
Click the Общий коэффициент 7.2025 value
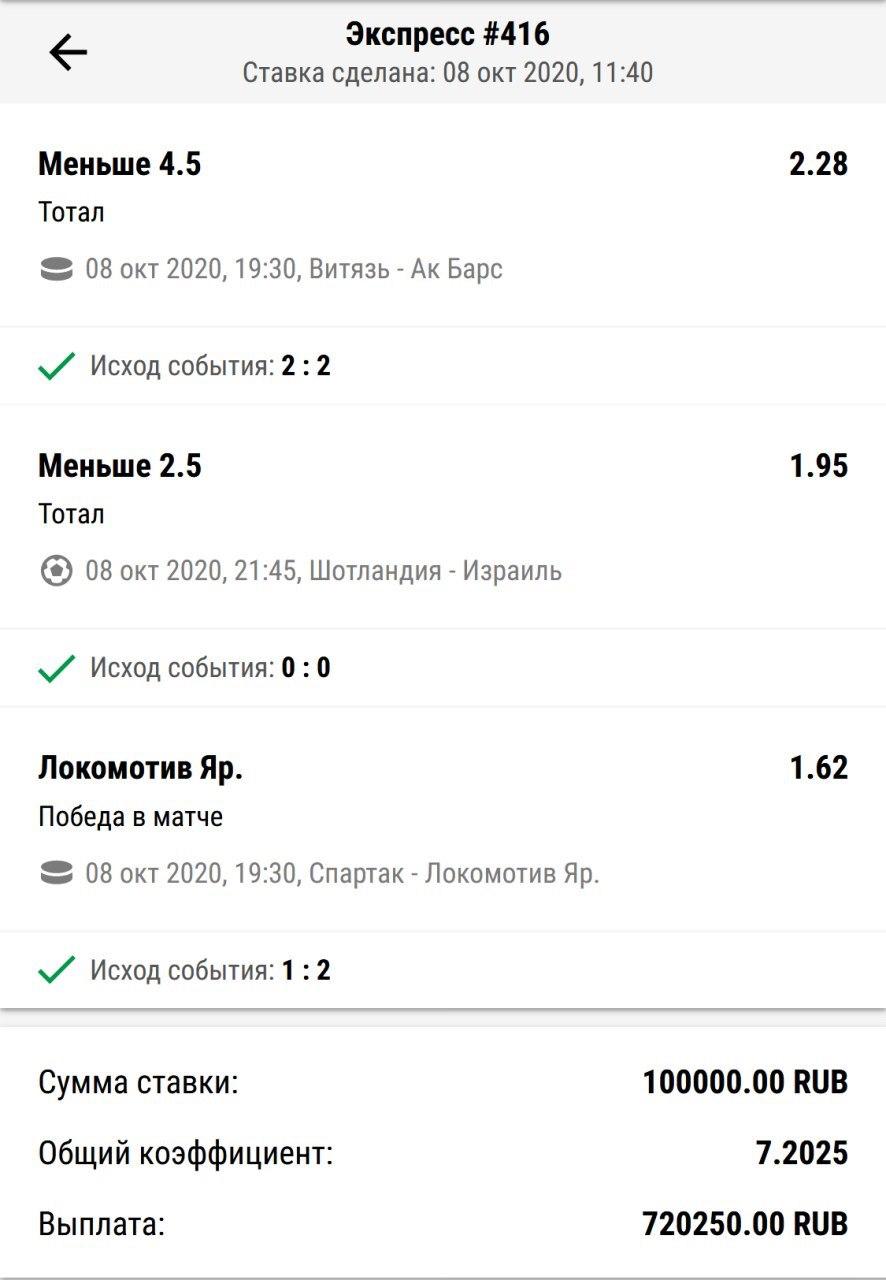tap(802, 1153)
